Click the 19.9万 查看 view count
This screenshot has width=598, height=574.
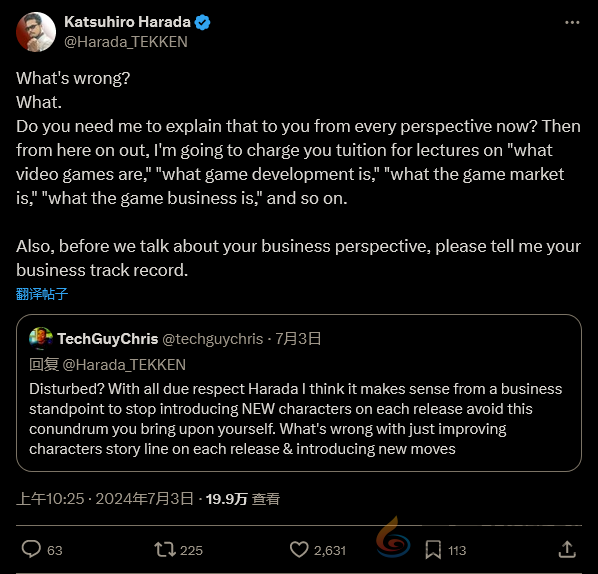point(243,498)
